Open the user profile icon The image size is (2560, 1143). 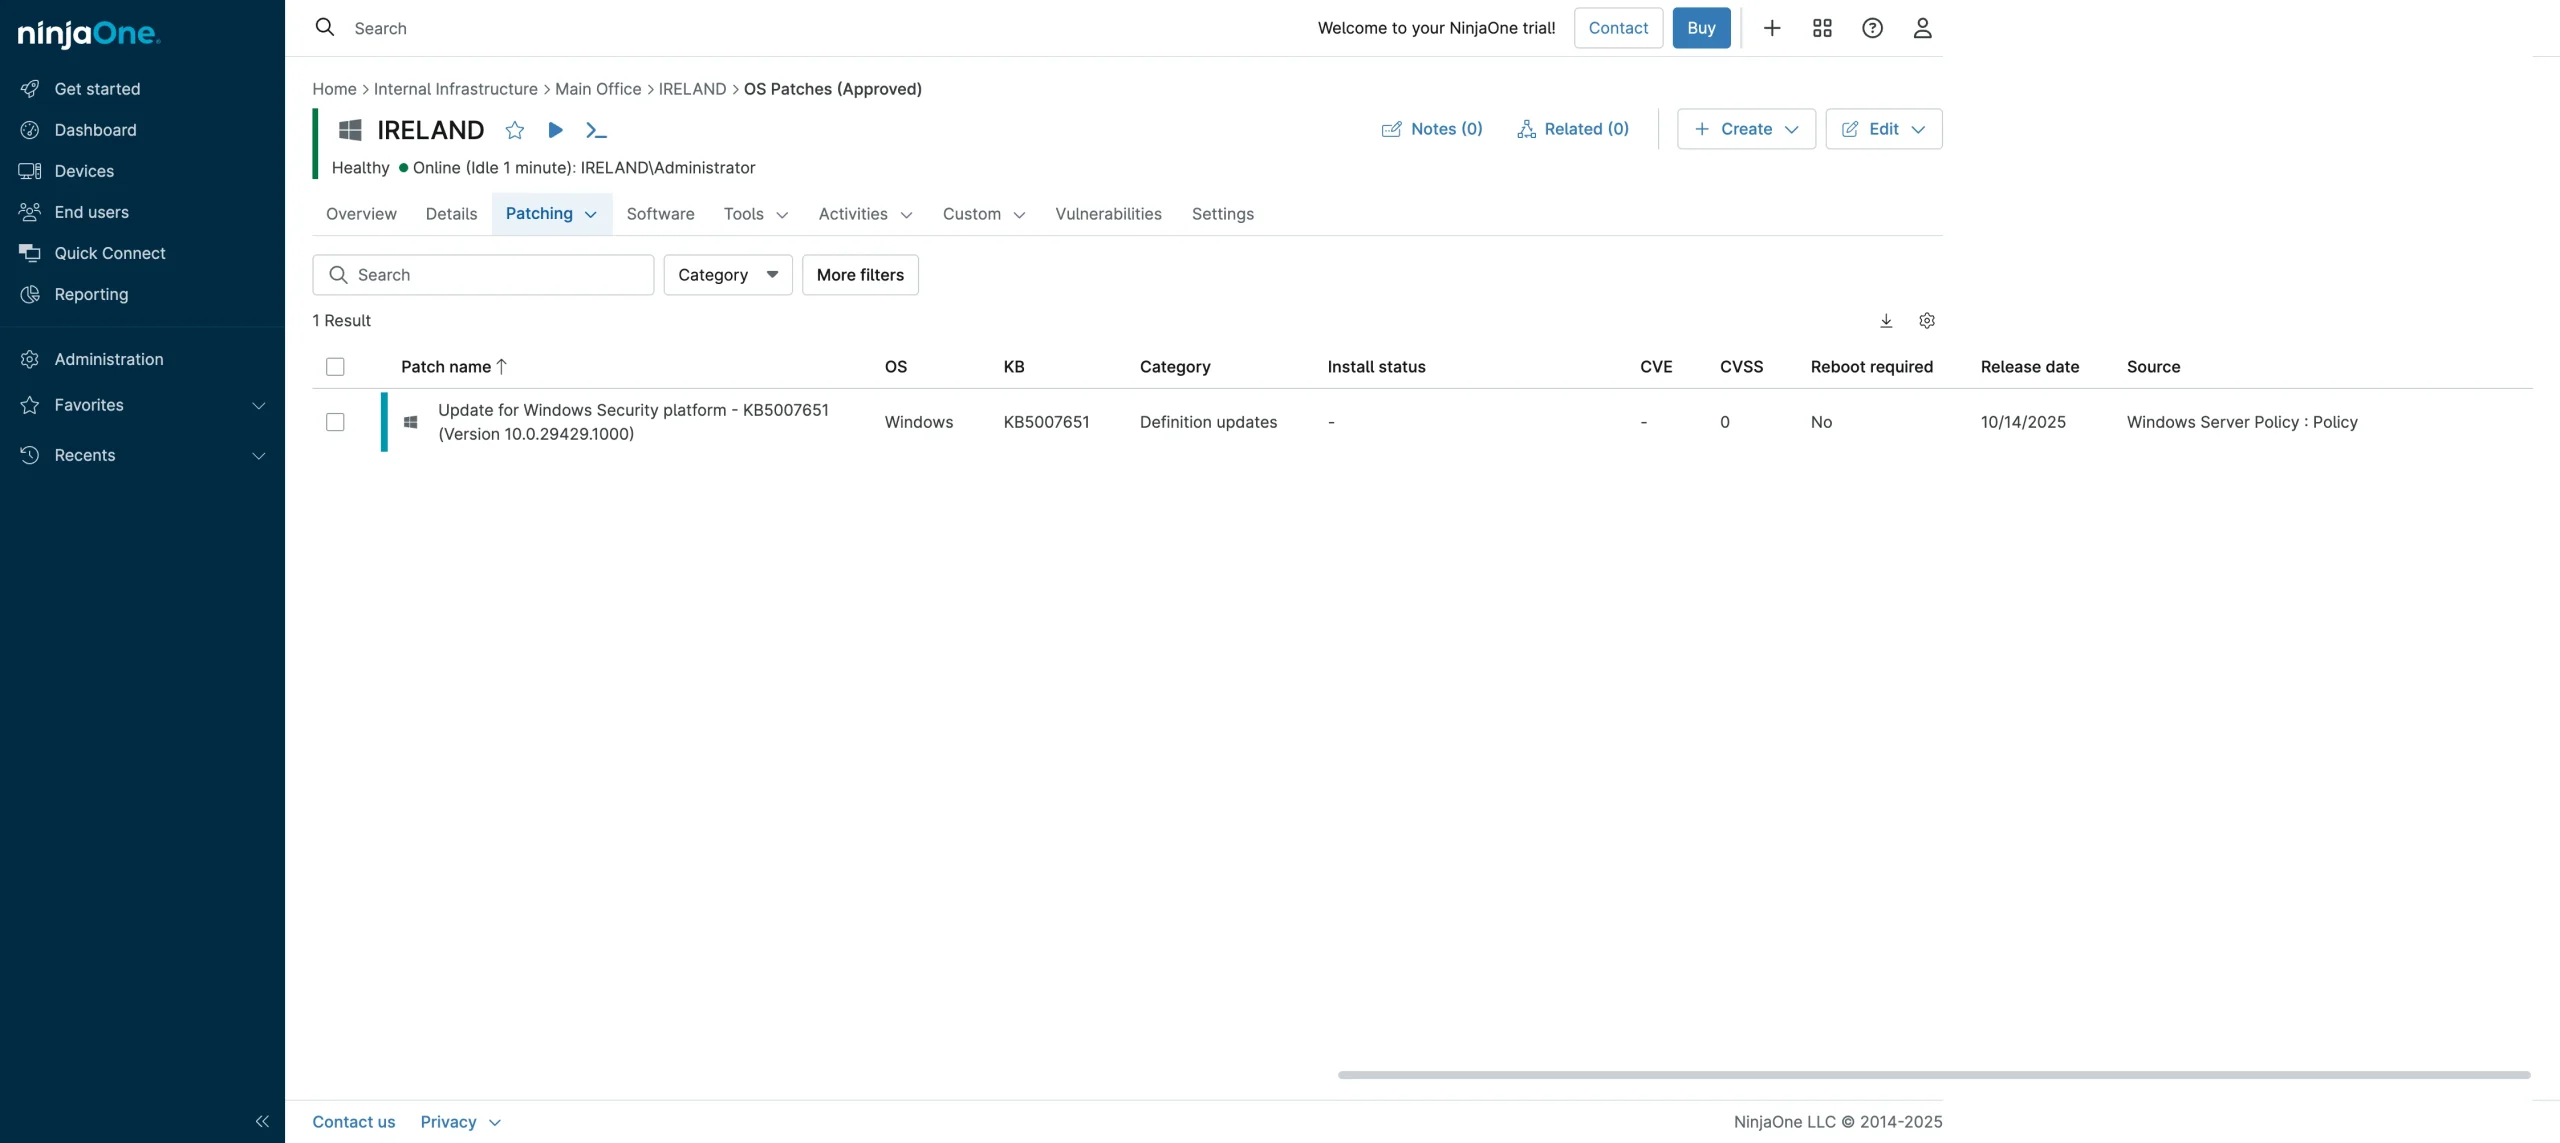pos(1922,28)
